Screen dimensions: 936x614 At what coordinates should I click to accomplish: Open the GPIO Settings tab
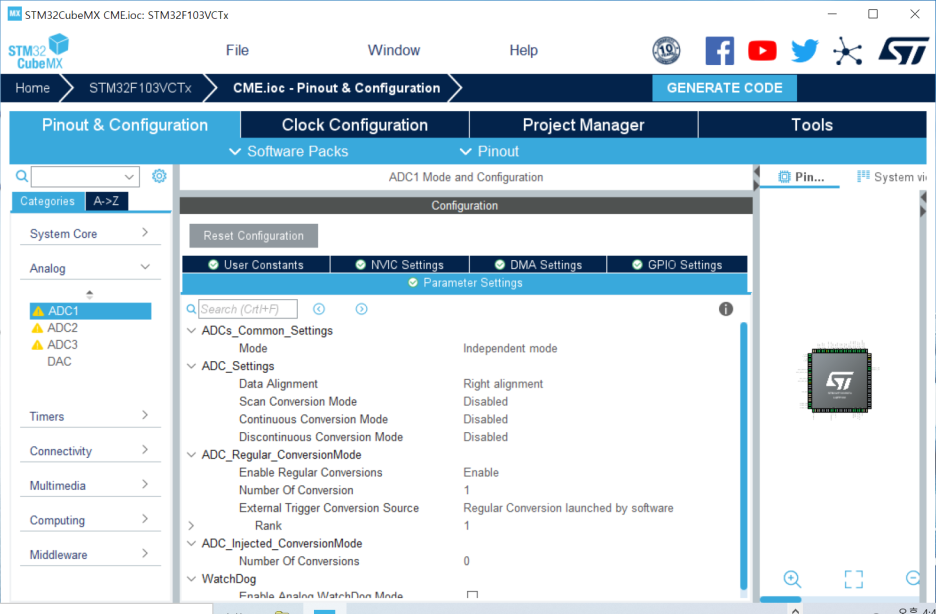(677, 264)
